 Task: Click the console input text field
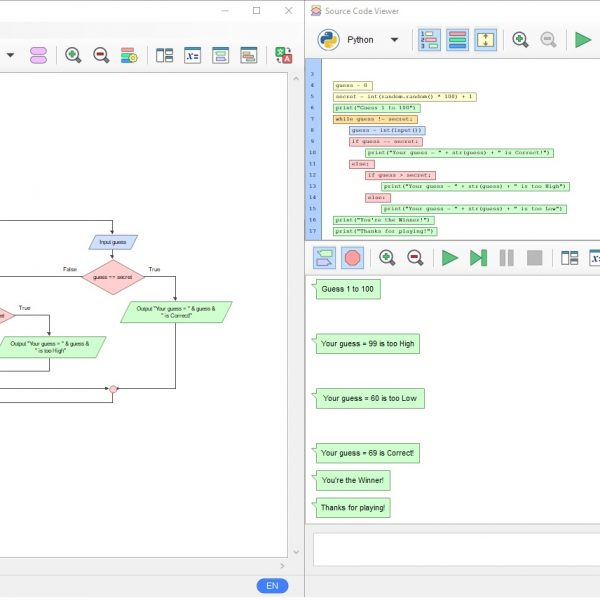click(456, 548)
